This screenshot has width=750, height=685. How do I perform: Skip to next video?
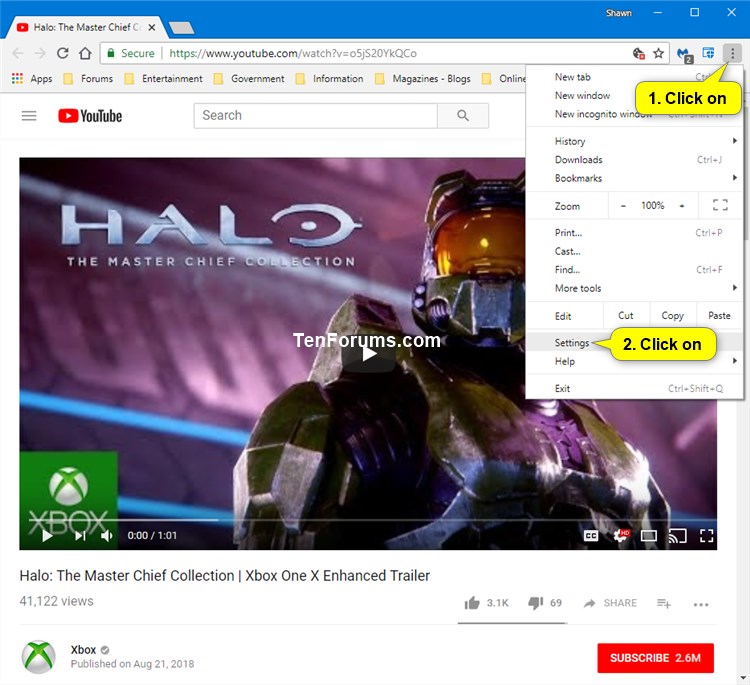click(80, 536)
